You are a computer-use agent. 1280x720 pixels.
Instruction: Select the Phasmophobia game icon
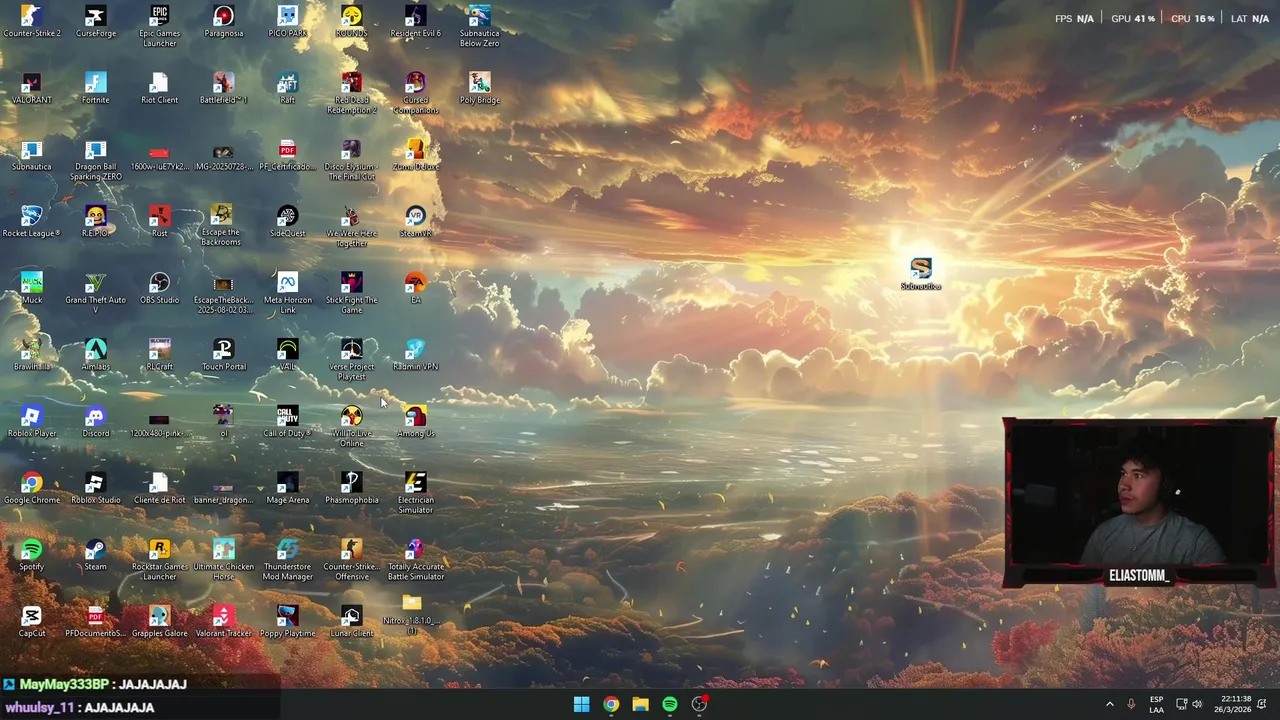pos(351,489)
